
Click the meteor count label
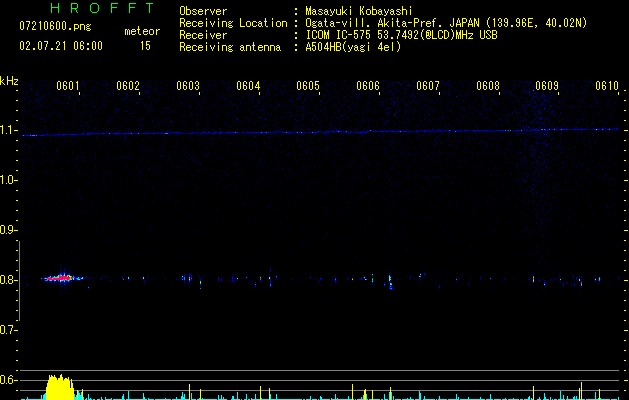(x=142, y=31)
